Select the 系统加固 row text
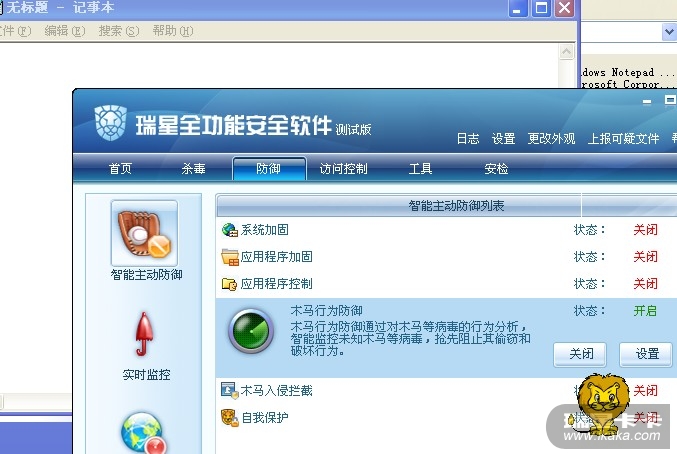Screen dimensions: 677x454 264,230
